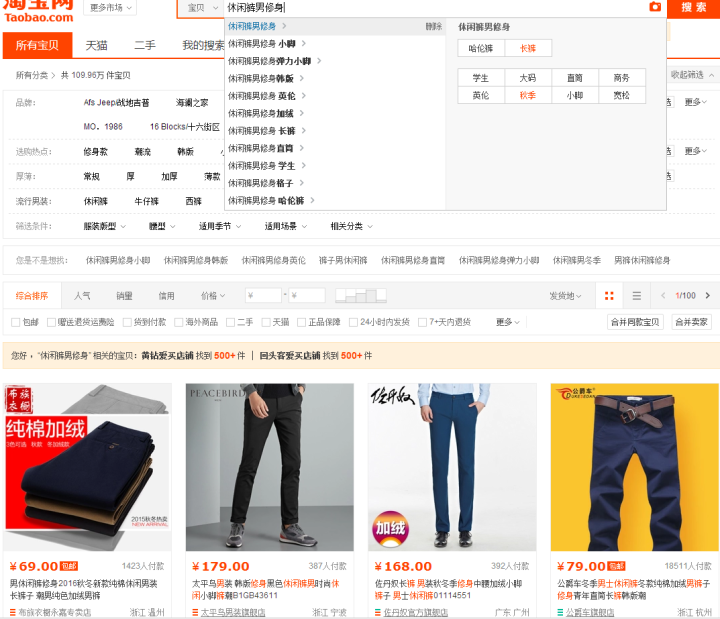
Task: Select 秋季 tag in suggestion panel
Action: click(x=528, y=95)
